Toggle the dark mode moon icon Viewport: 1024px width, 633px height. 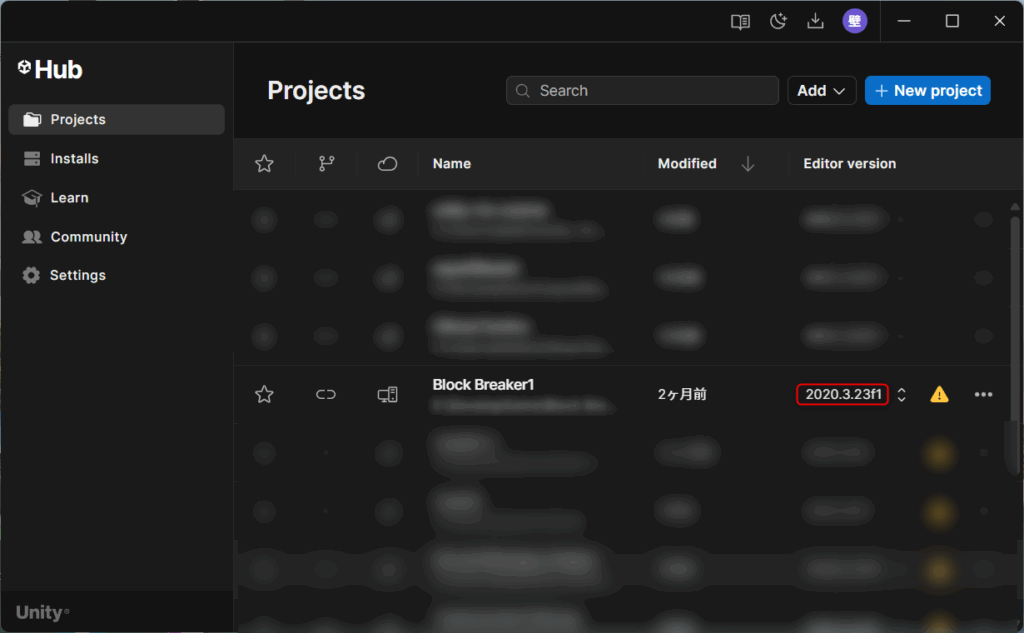[778, 22]
